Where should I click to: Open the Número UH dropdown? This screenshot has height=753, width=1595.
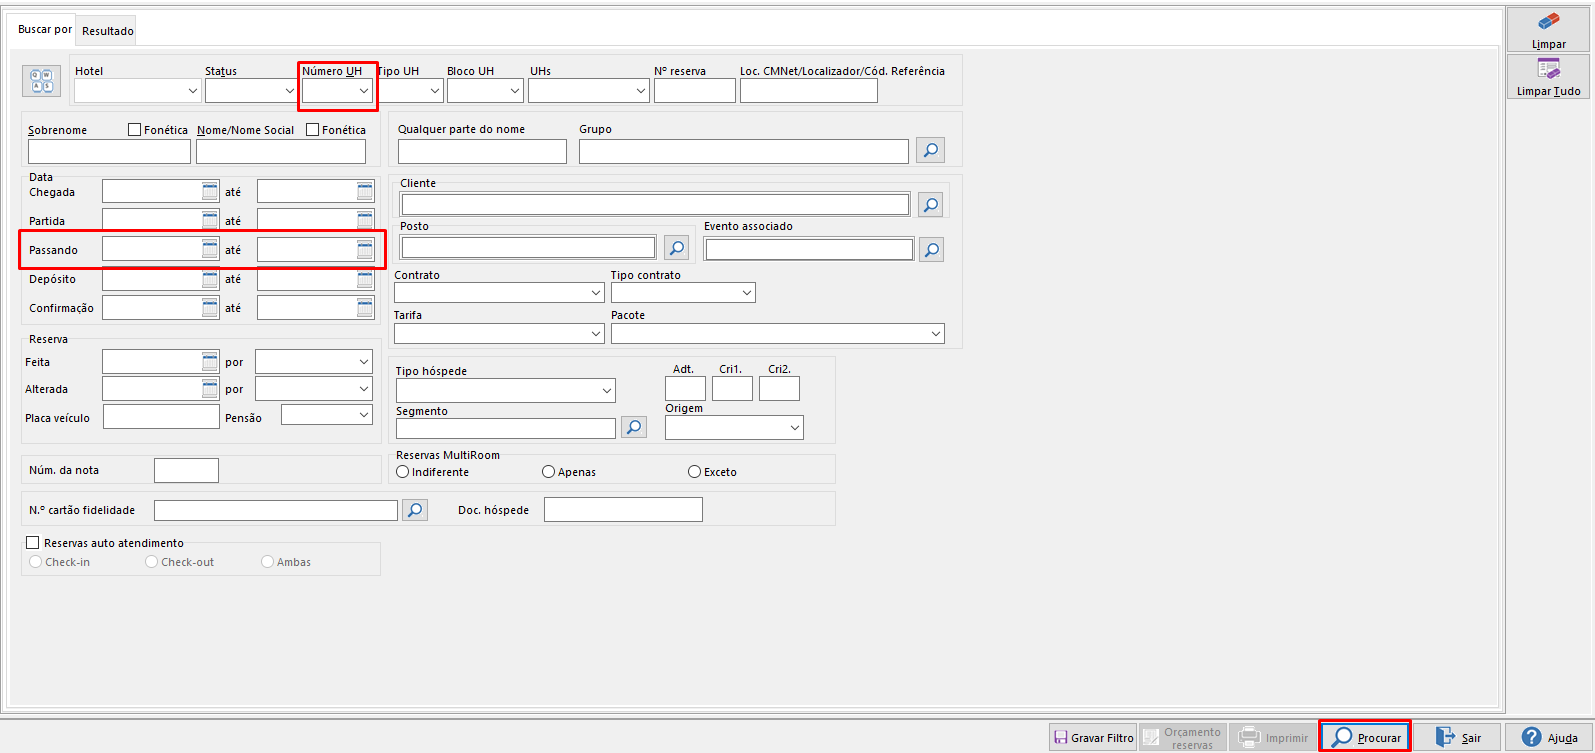(x=337, y=91)
